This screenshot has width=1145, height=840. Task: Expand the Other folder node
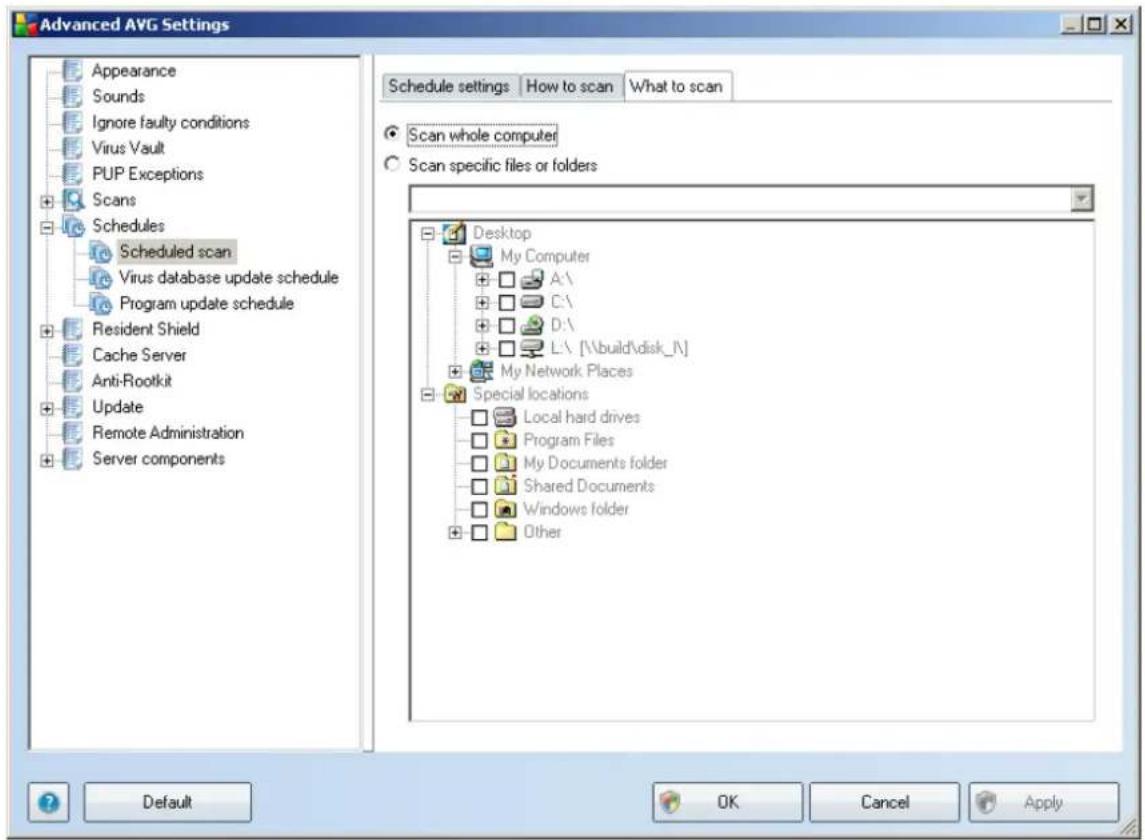point(455,532)
